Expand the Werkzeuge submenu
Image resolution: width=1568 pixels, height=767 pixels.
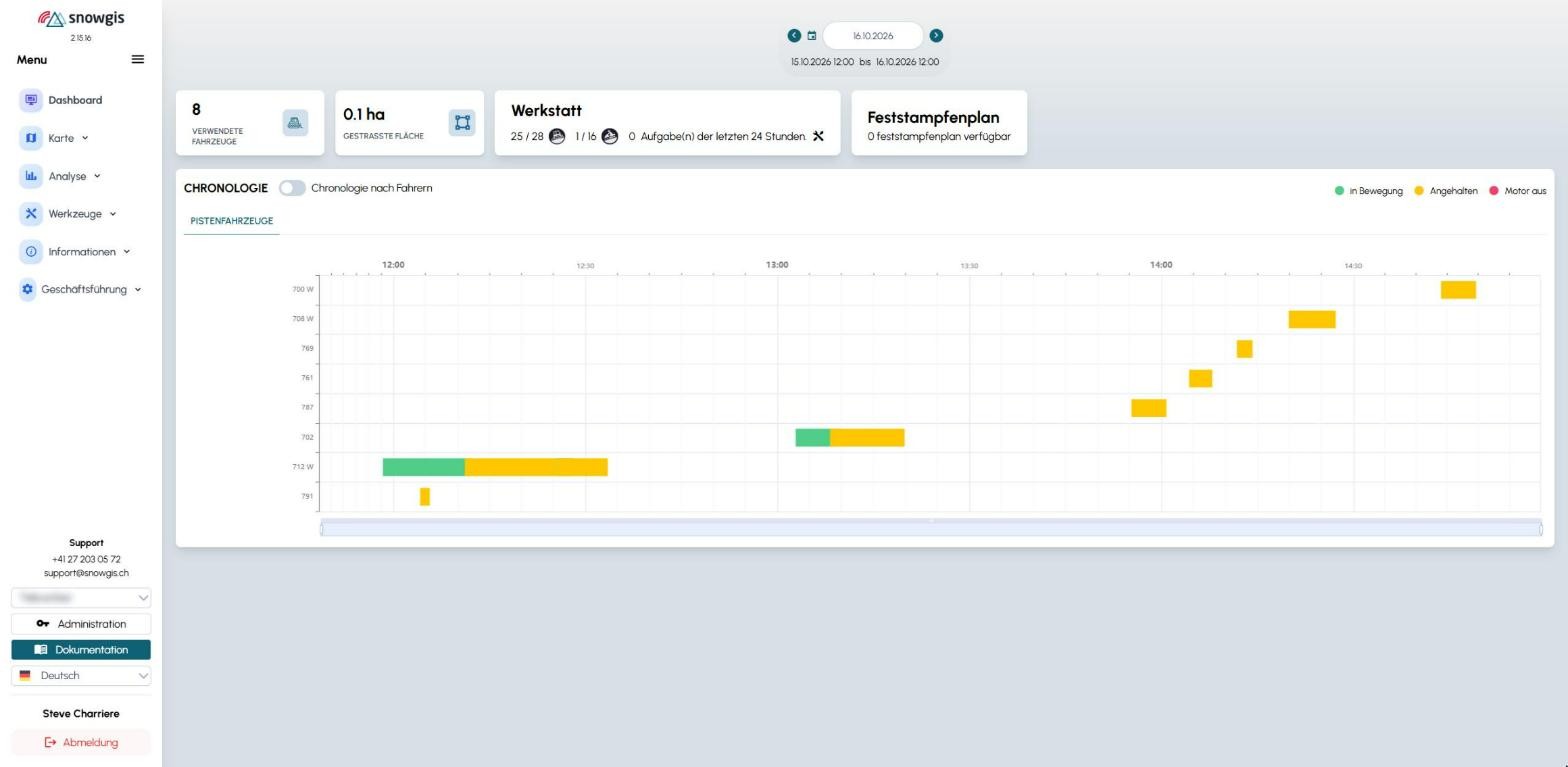pos(113,213)
